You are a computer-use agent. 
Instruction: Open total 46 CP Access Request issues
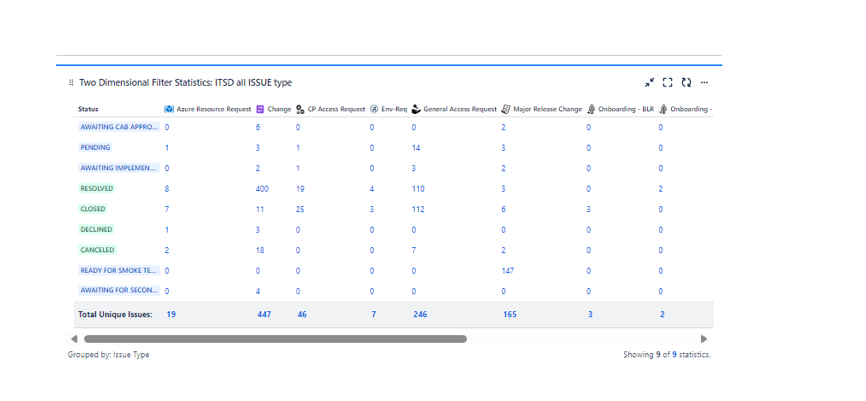[302, 314]
